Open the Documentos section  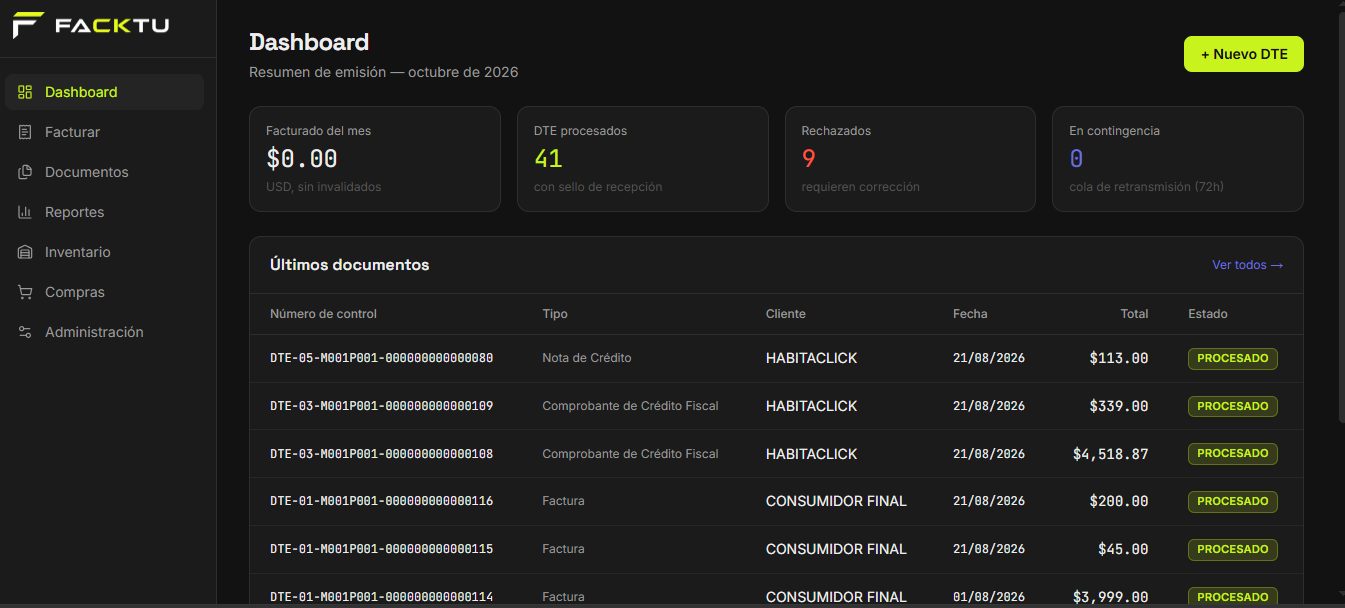pyautogui.click(x=104, y=172)
